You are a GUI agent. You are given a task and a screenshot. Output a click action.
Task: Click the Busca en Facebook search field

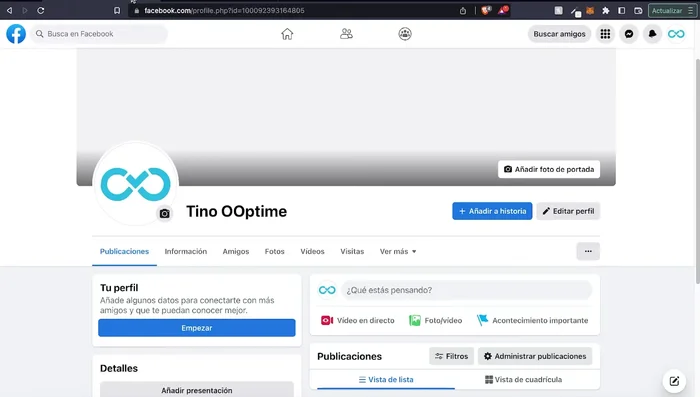pos(99,34)
